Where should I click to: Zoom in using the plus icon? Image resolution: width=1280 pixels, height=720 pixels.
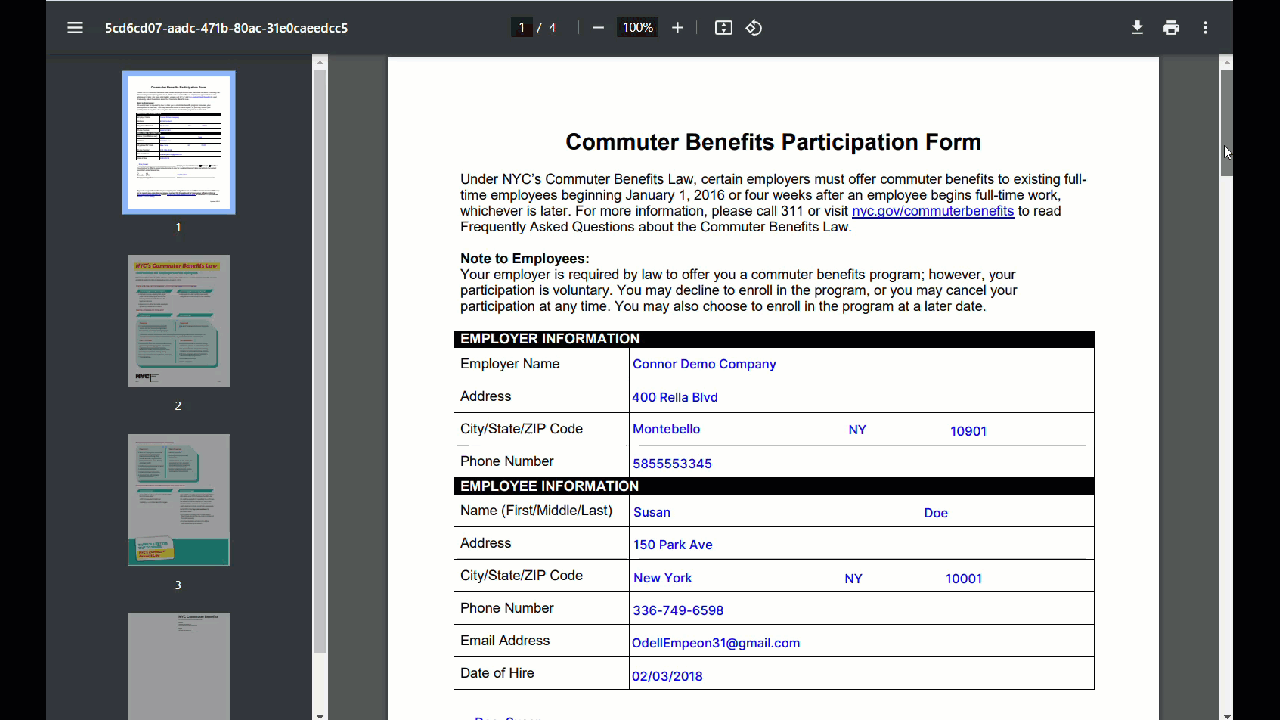[x=677, y=27]
